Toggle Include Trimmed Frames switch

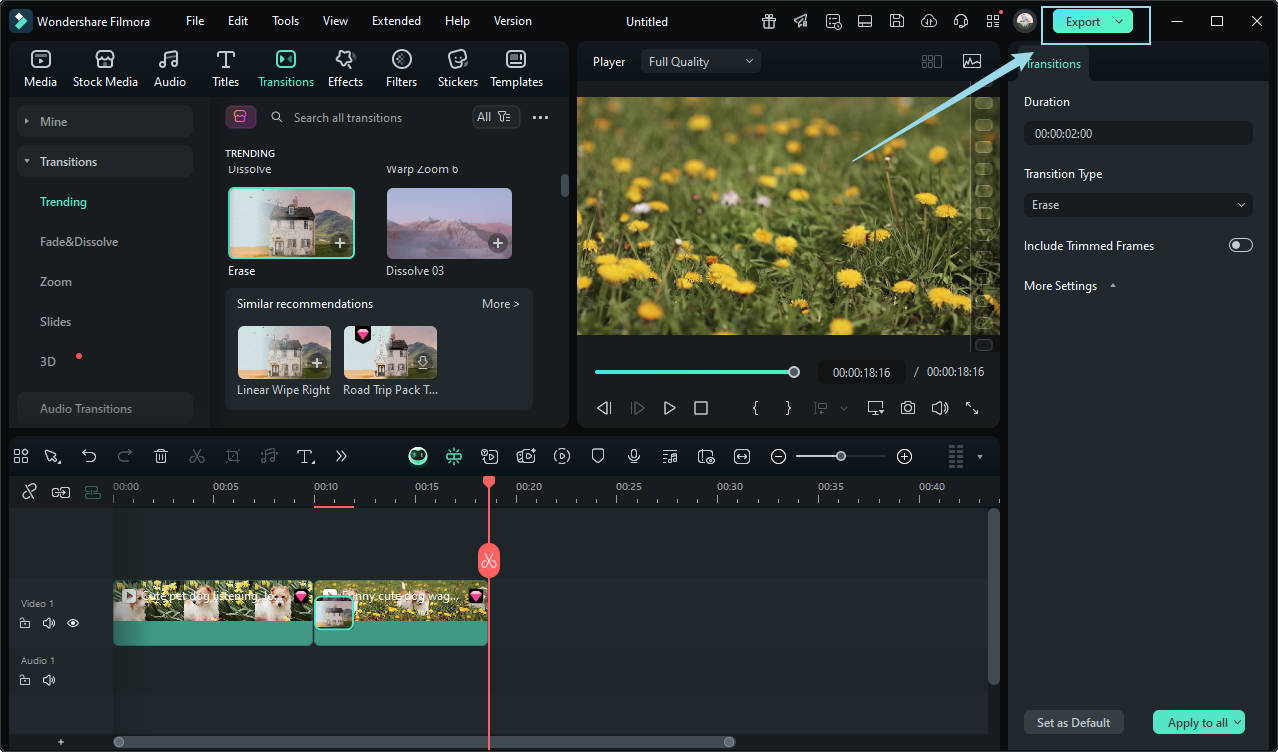1240,245
